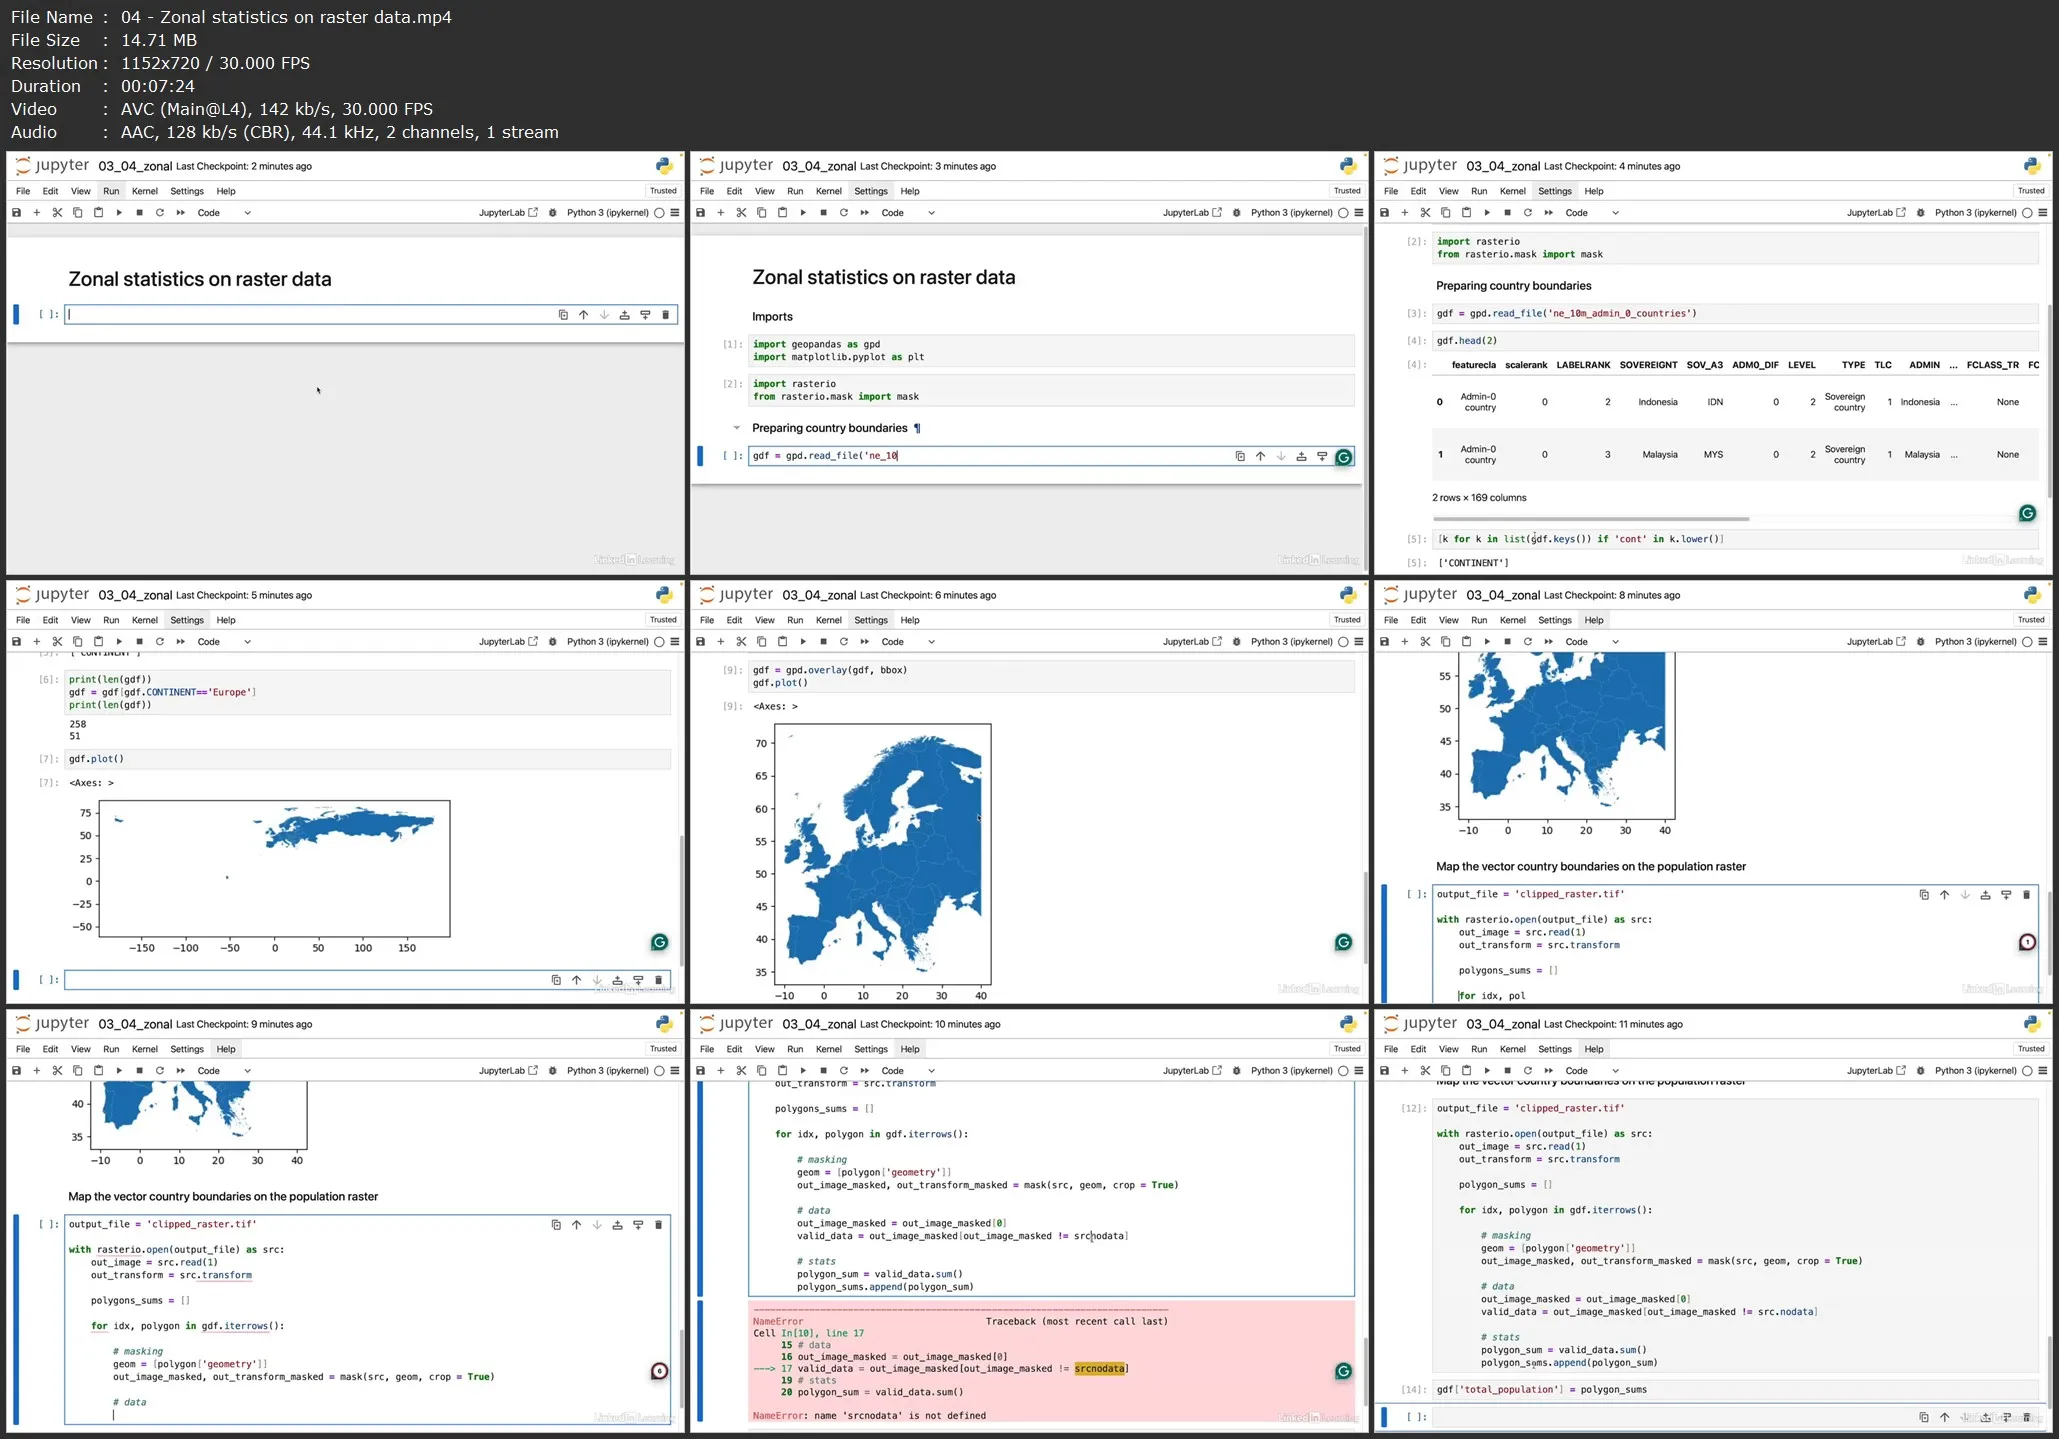Run cell button in '3 minutes ago' notebook

[x=803, y=213]
